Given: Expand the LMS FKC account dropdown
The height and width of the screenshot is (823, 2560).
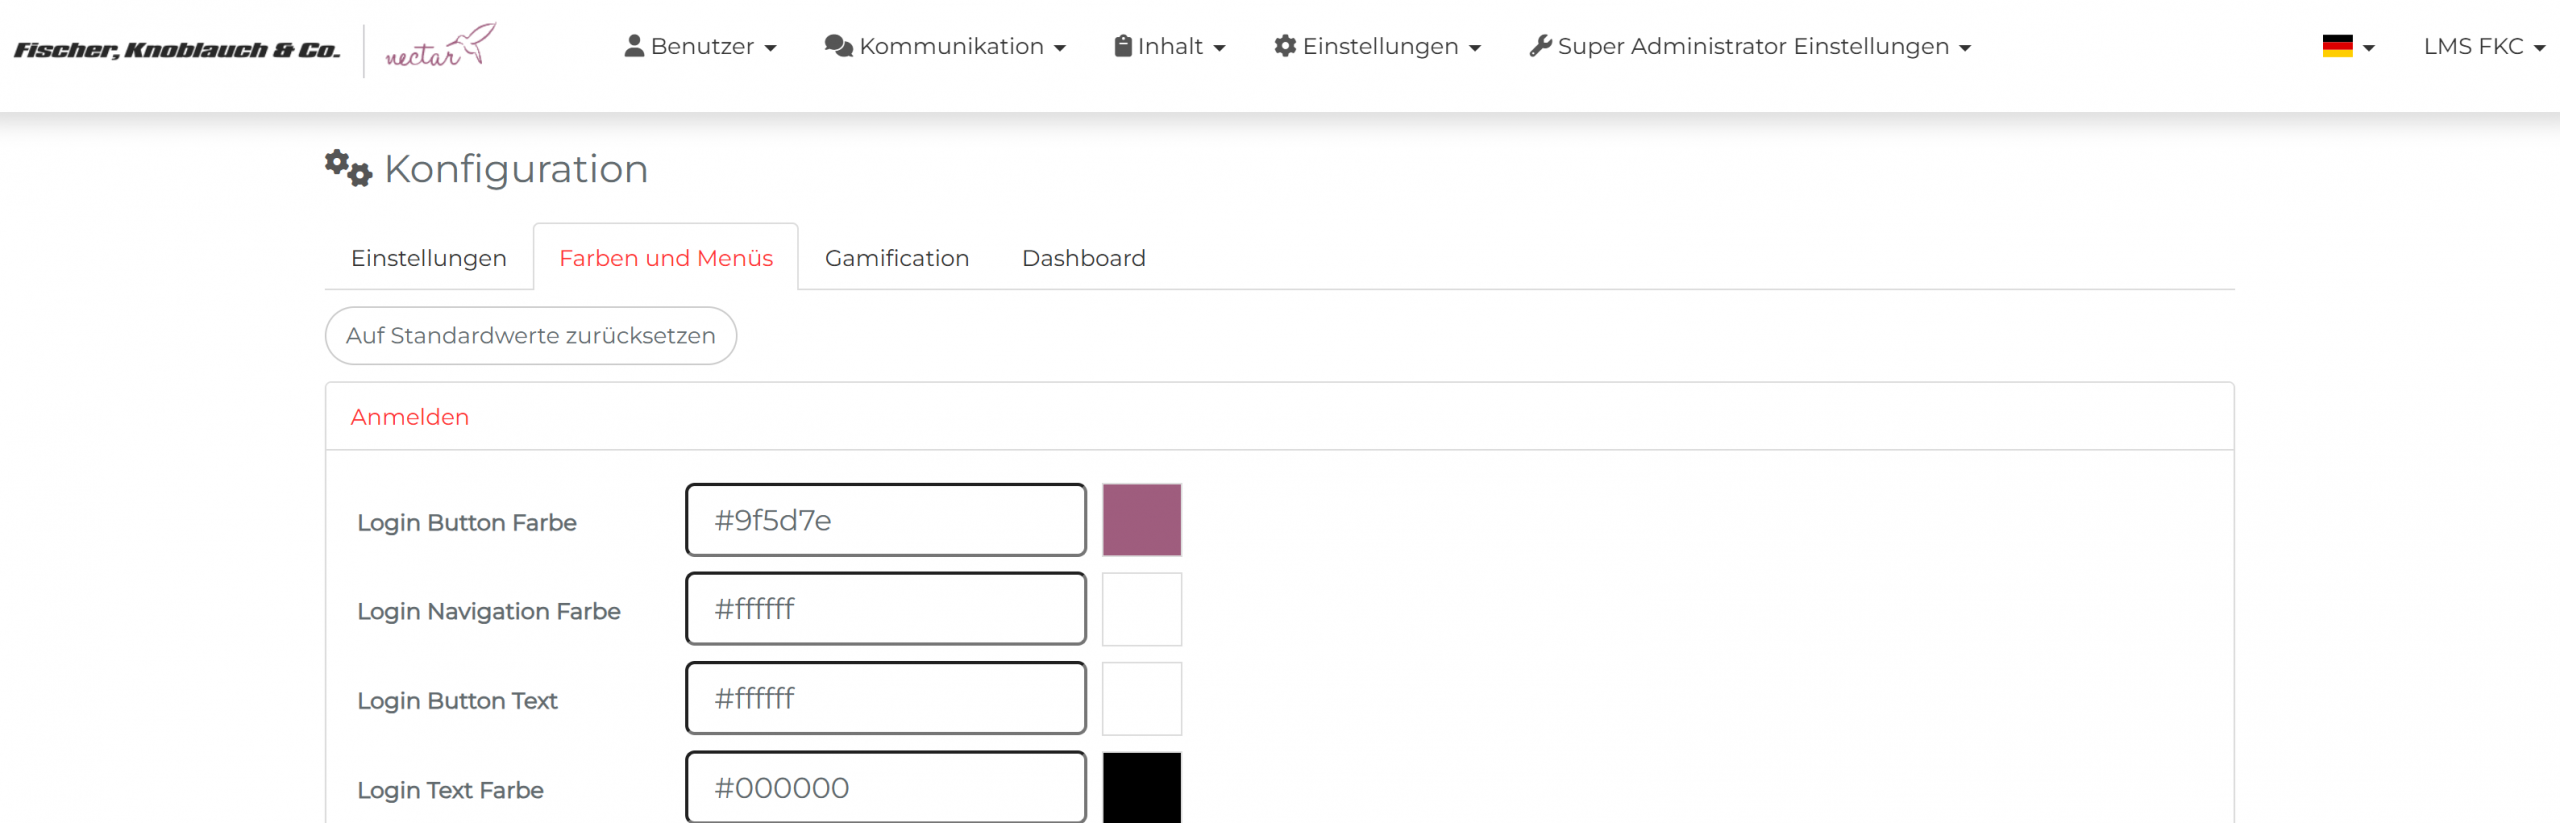Looking at the screenshot, I should coord(2483,46).
